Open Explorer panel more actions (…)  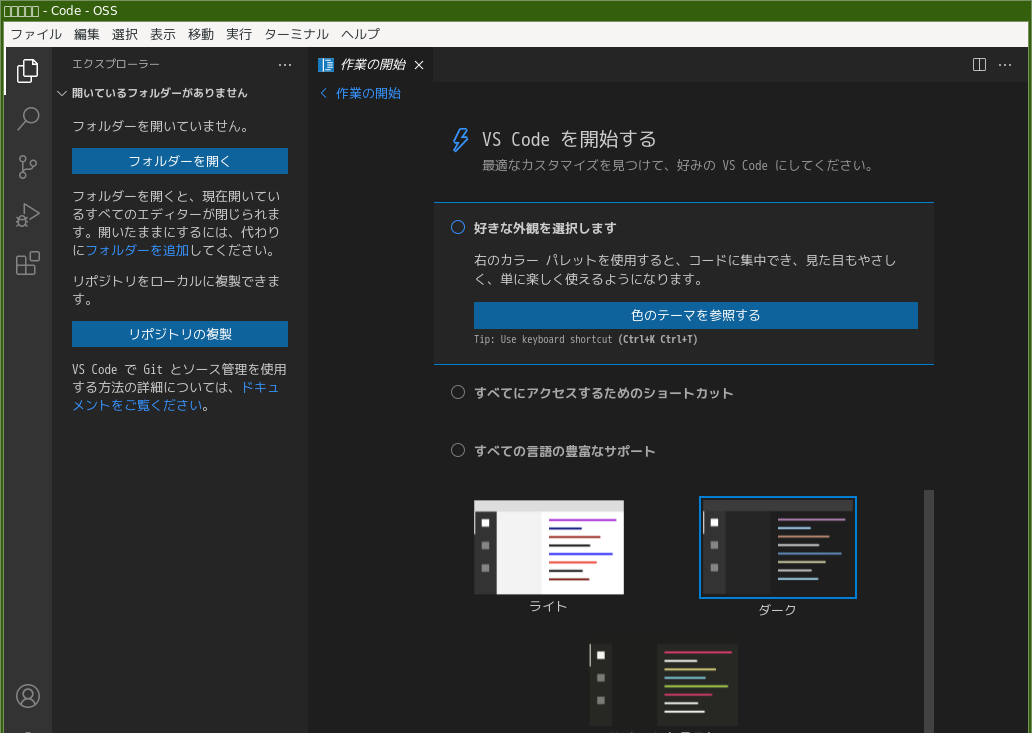tap(285, 64)
